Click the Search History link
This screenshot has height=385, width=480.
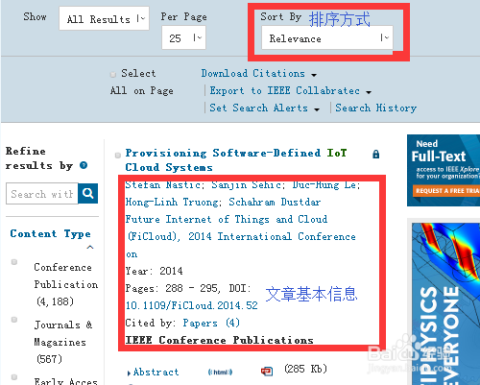(376, 108)
